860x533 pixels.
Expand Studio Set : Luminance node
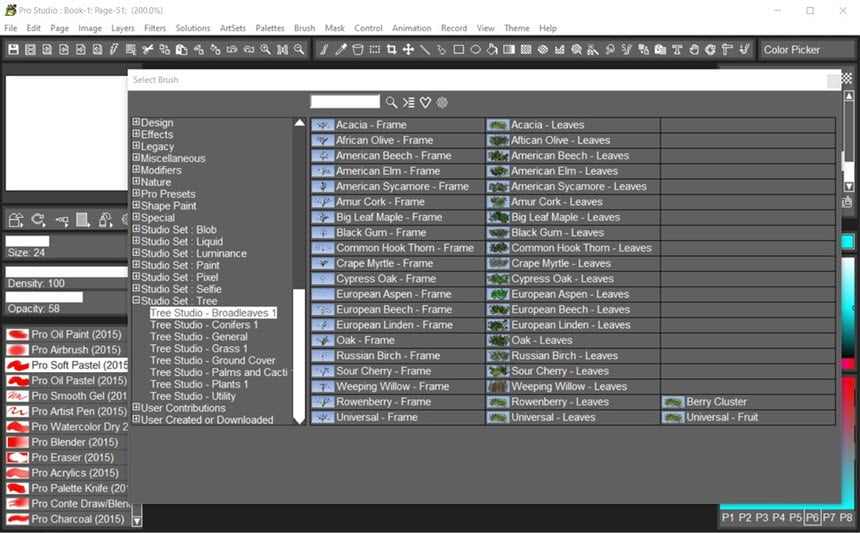coord(136,253)
